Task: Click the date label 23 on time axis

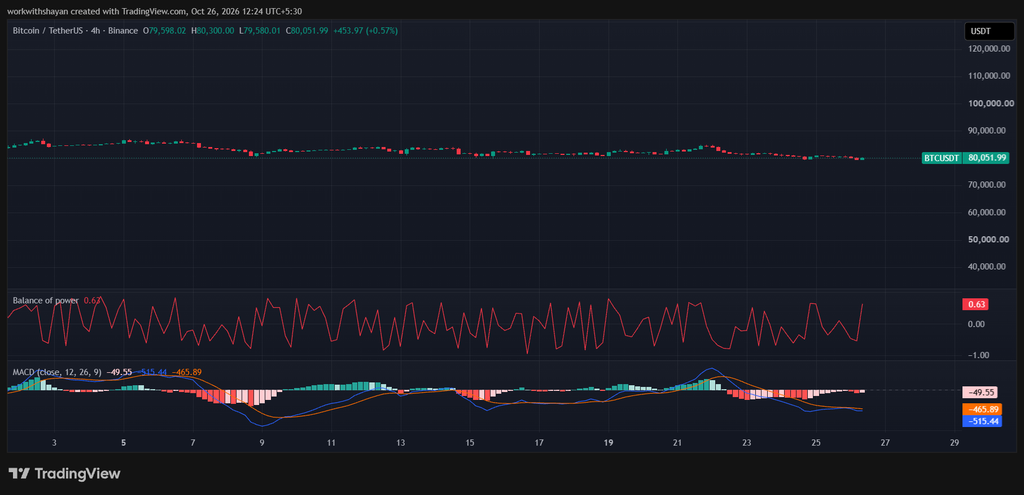Action: tap(746, 443)
